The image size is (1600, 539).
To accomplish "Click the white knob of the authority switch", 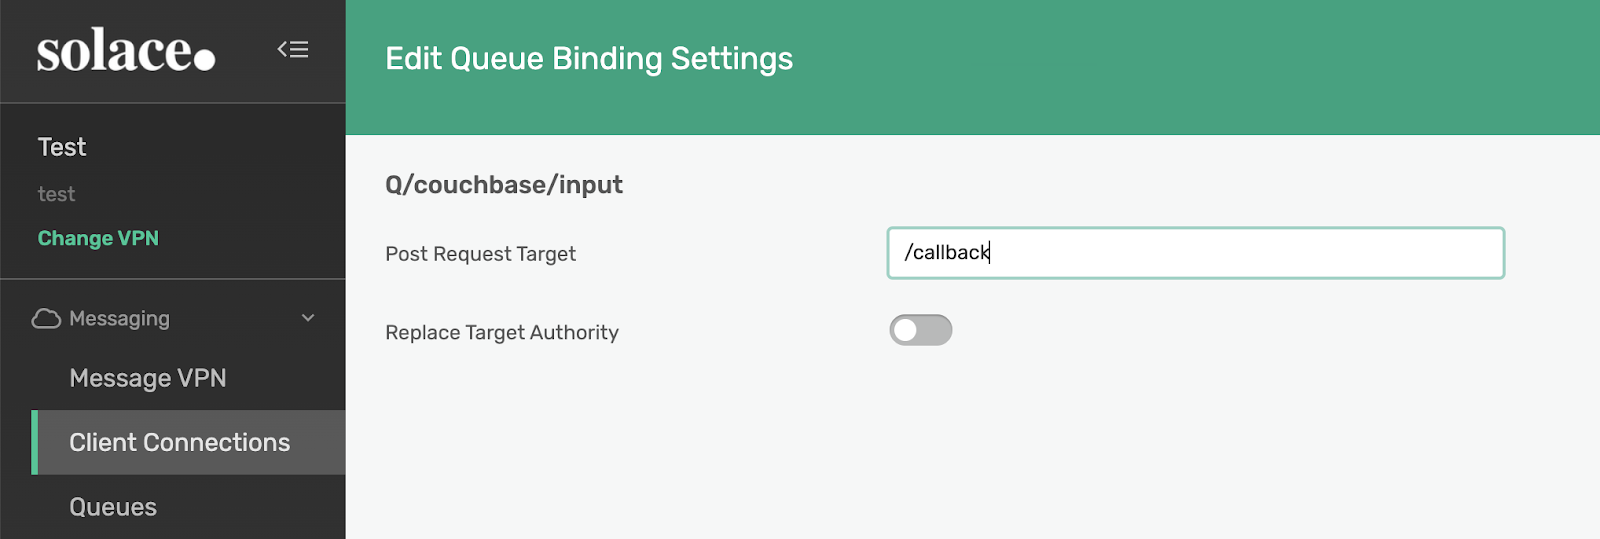I will point(906,330).
